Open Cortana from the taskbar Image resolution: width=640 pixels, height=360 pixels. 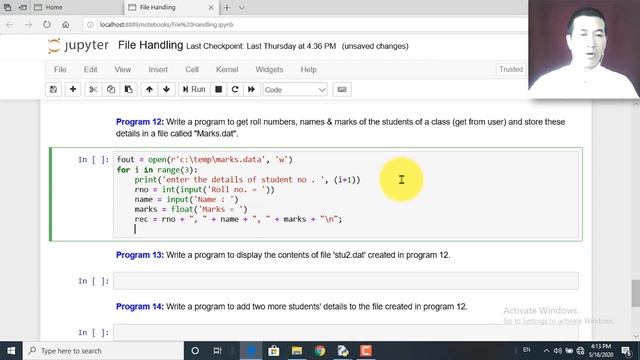[195, 351]
